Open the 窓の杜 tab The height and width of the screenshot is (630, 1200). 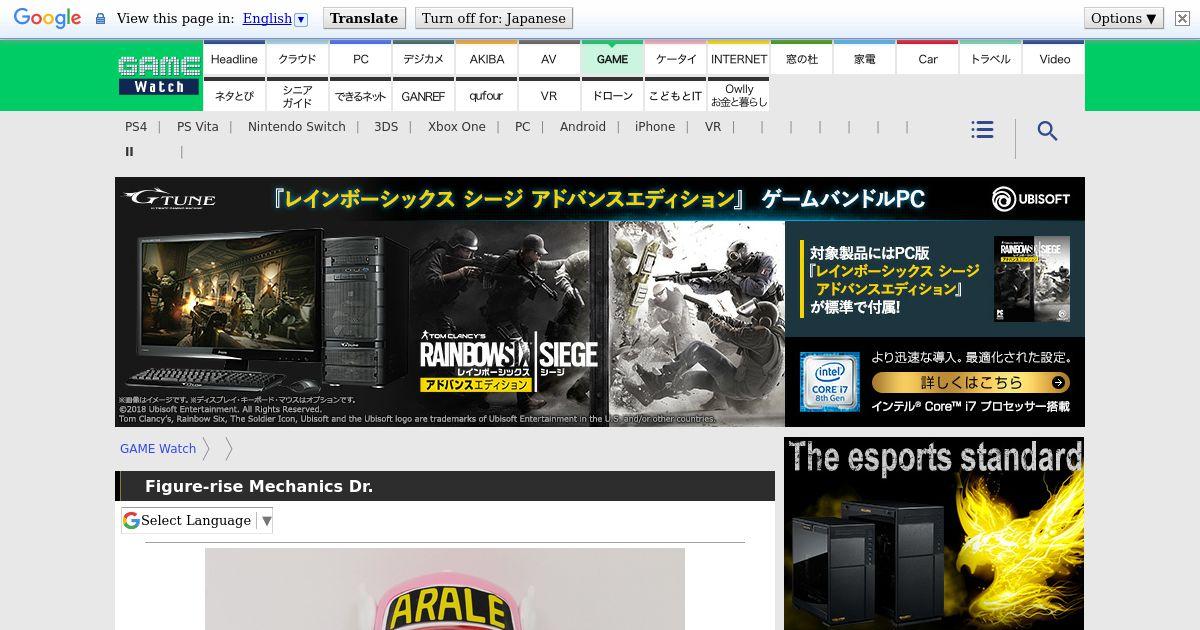point(802,59)
